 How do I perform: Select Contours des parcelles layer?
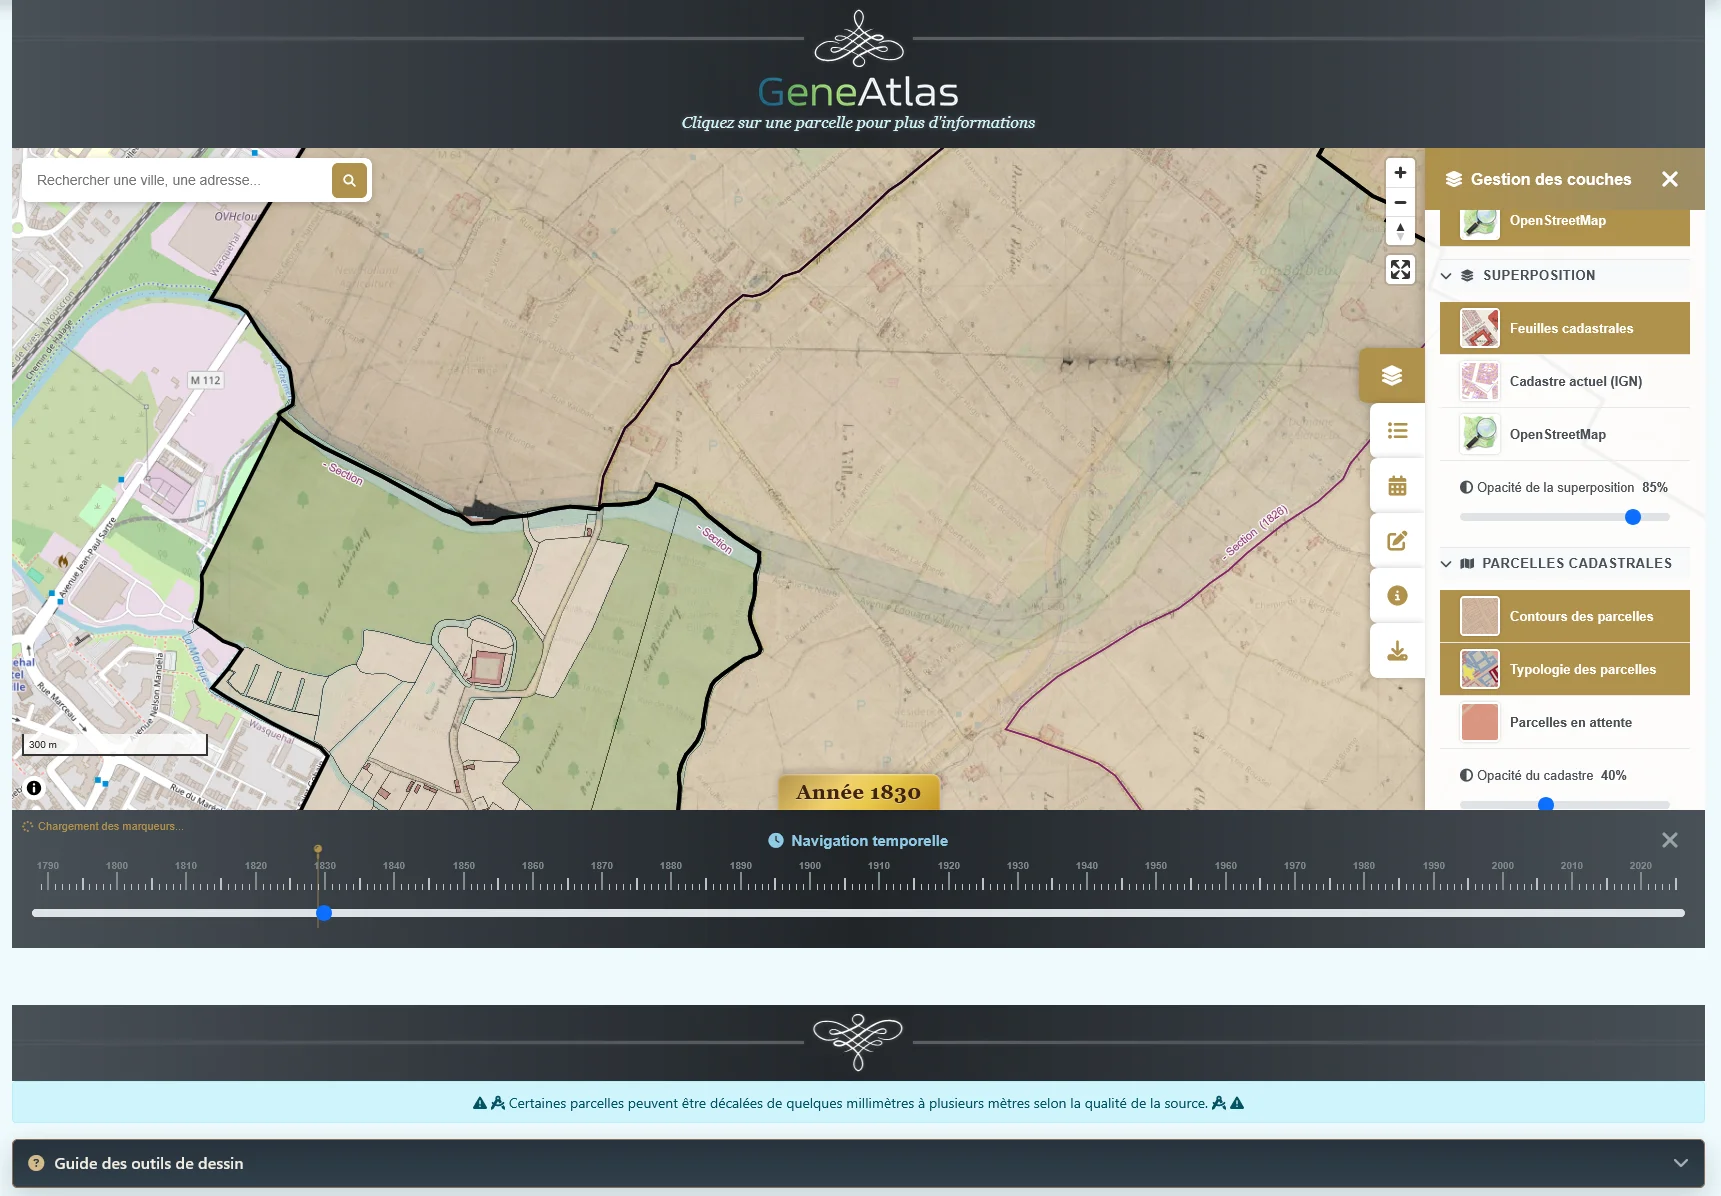click(1564, 616)
